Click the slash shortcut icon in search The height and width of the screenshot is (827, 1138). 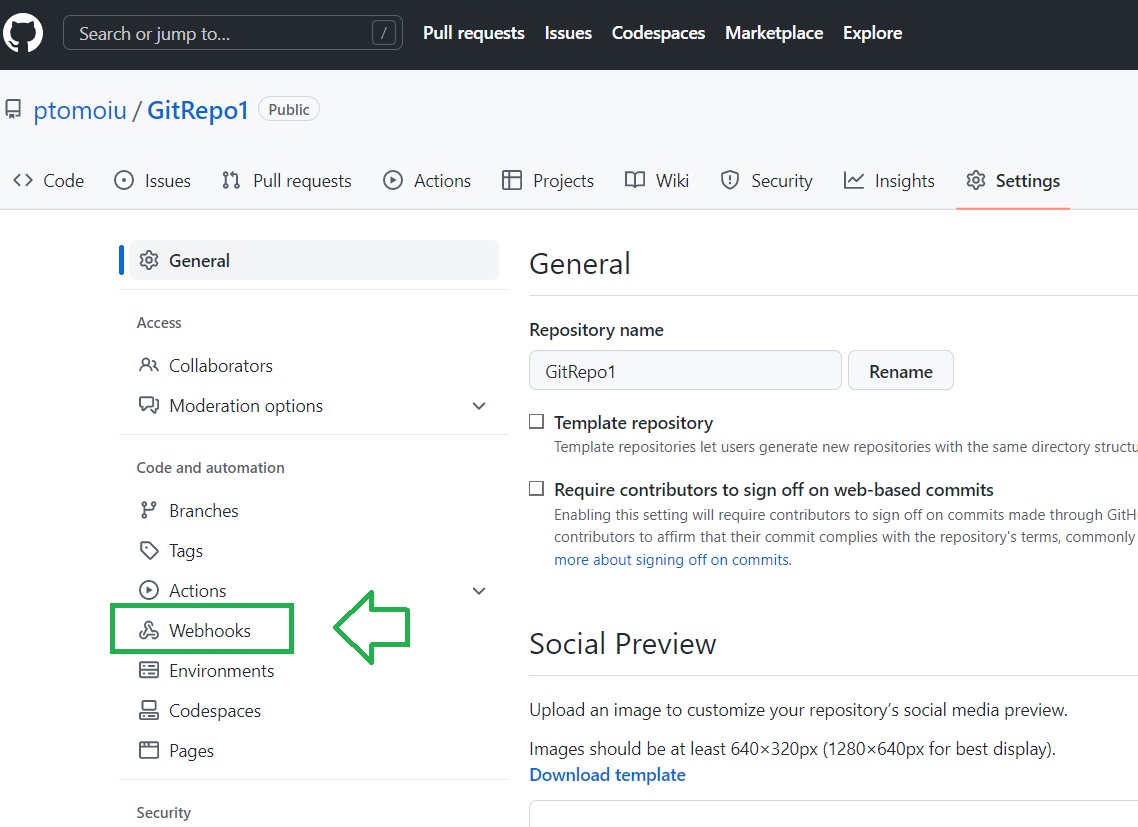384,33
